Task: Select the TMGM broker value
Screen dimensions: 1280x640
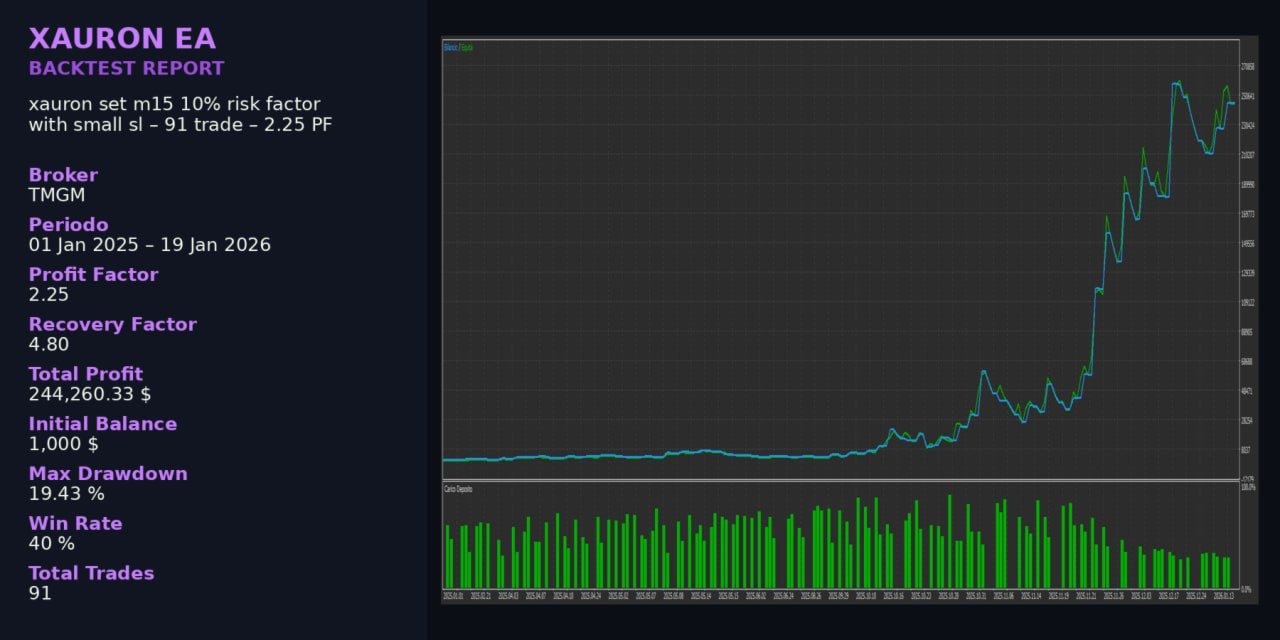Action: [x=57, y=195]
